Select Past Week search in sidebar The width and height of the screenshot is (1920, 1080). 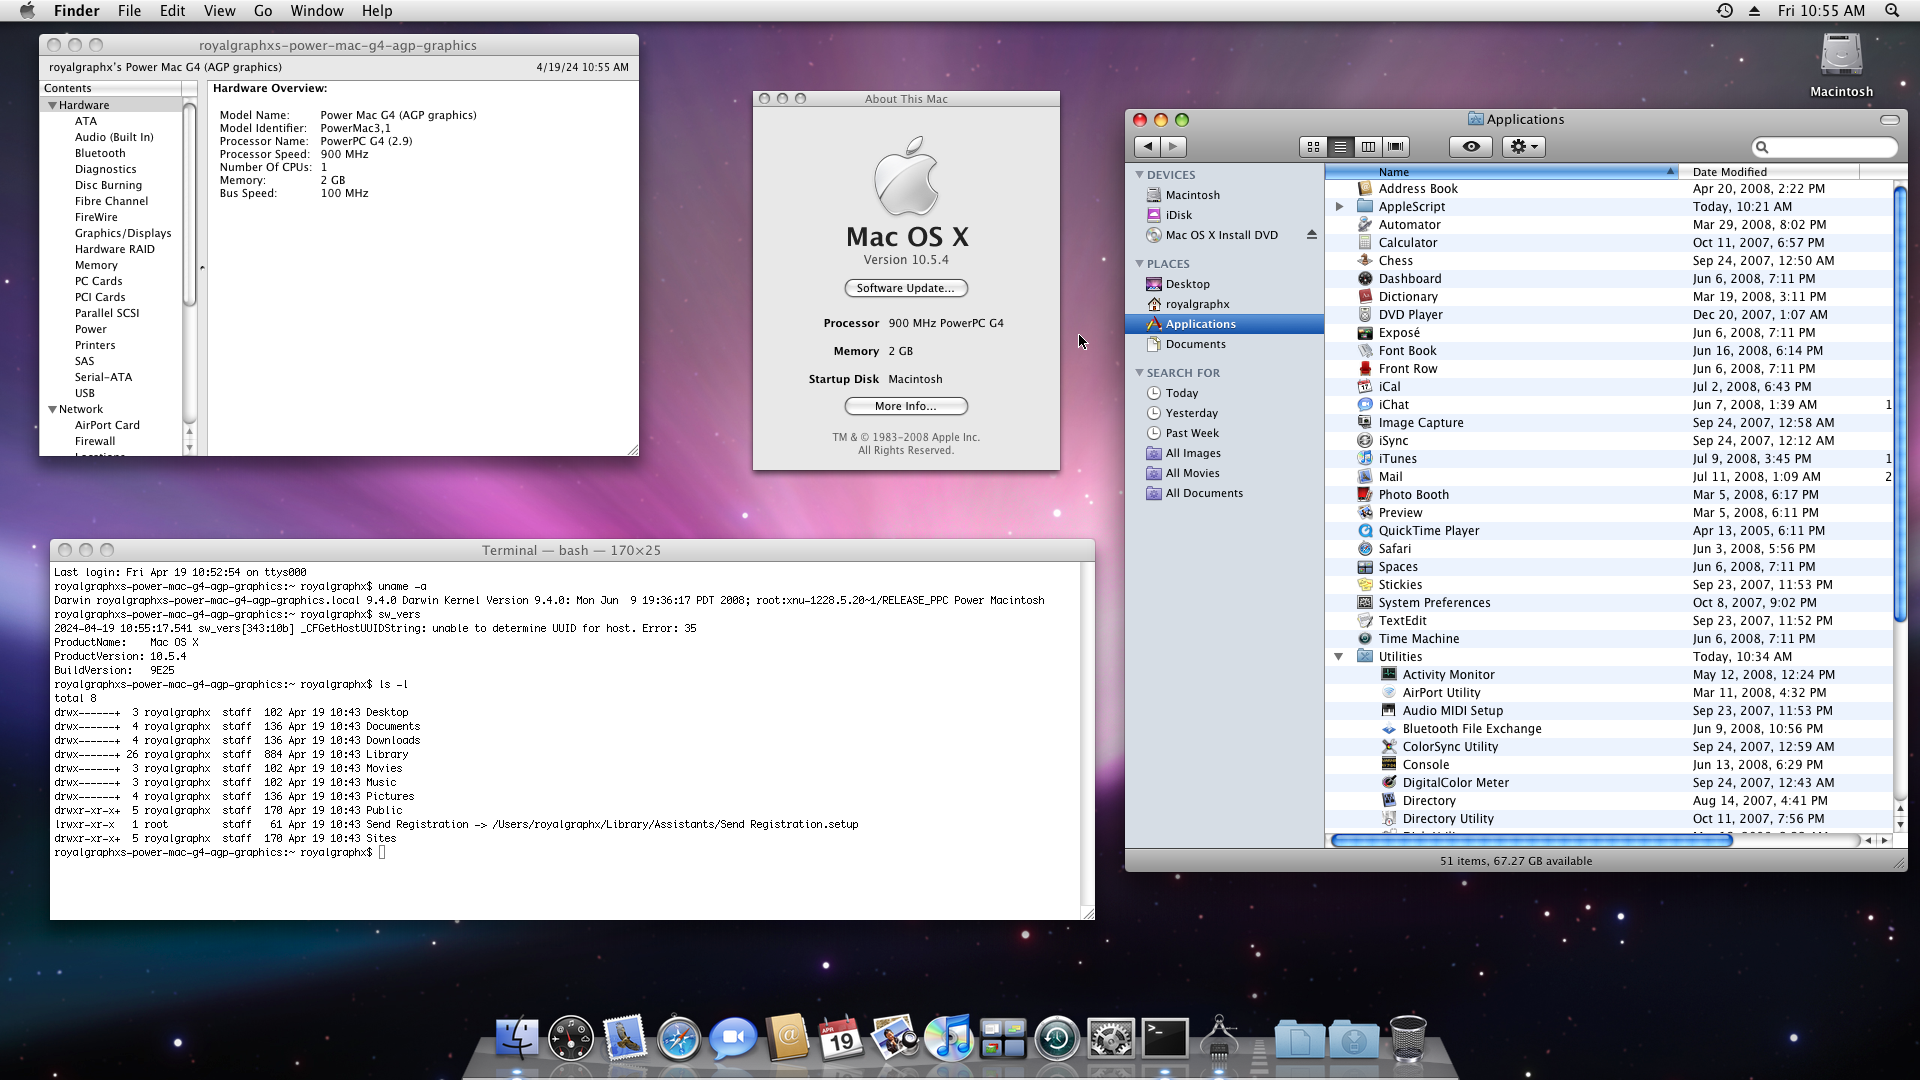pyautogui.click(x=1191, y=433)
